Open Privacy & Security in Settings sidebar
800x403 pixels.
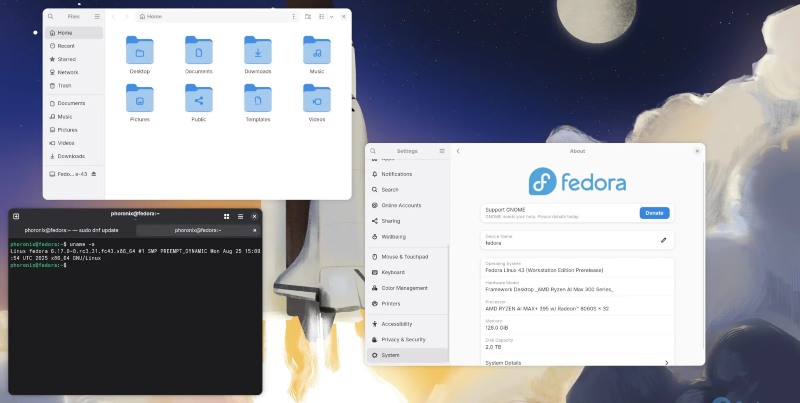pyautogui.click(x=408, y=339)
